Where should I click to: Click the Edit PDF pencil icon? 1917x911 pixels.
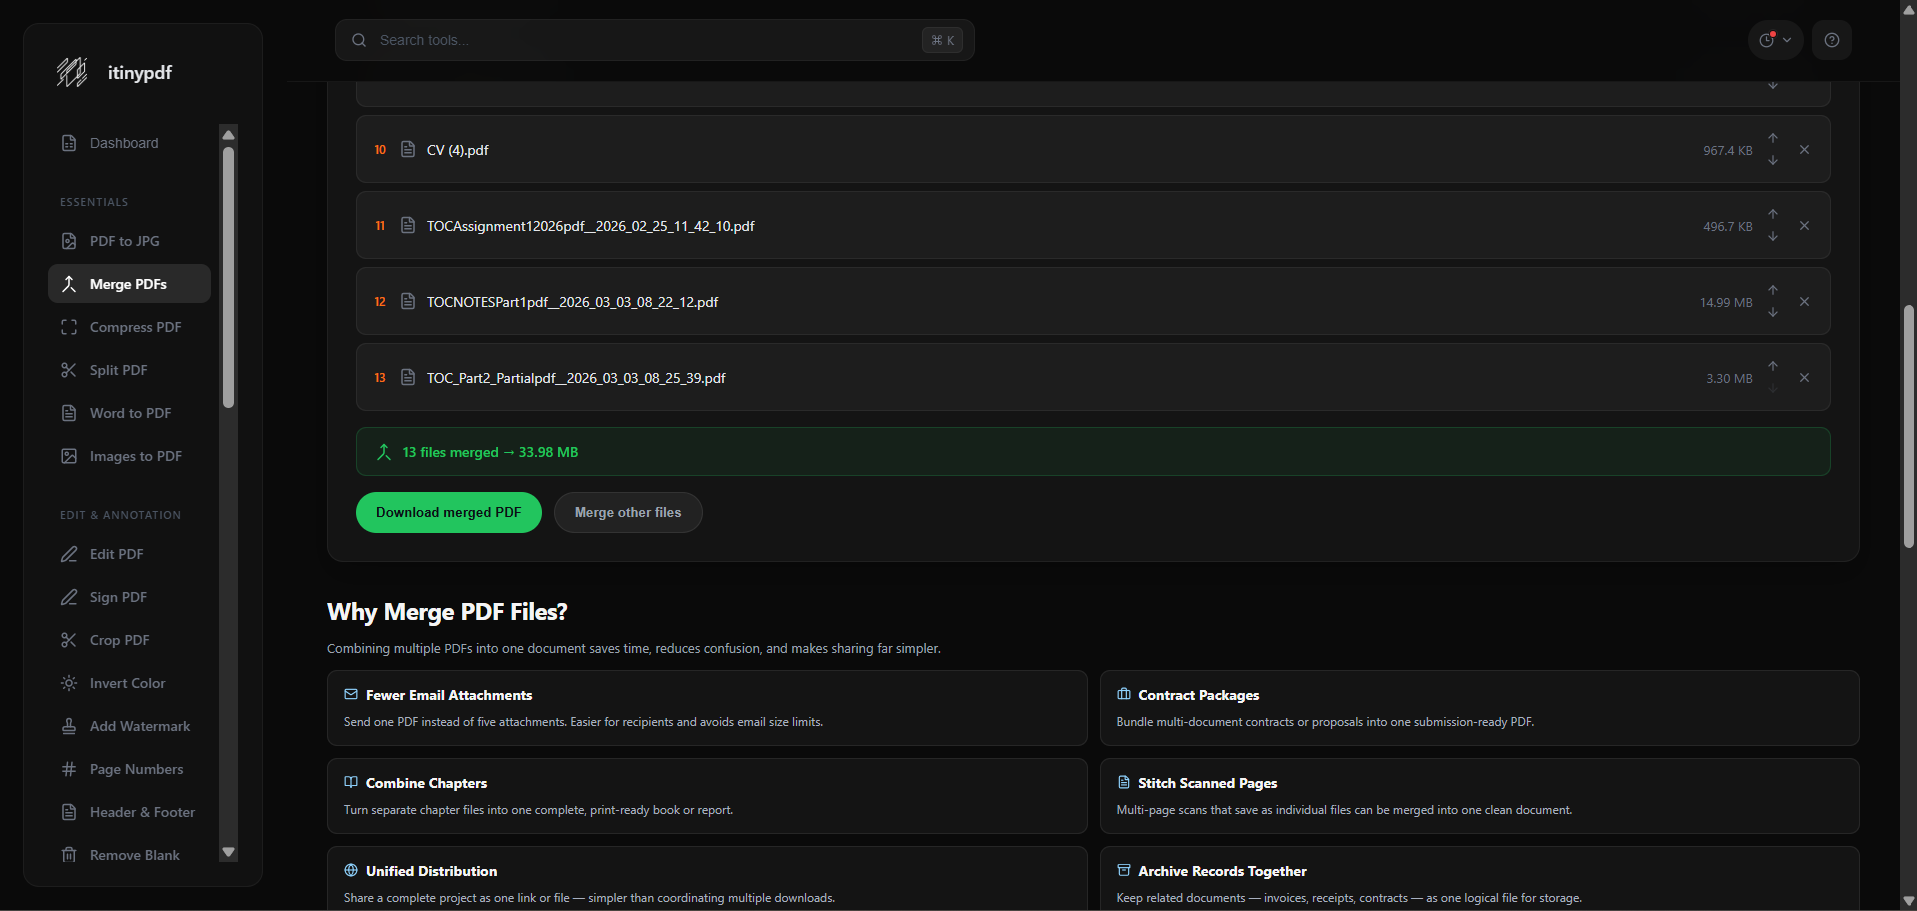point(68,554)
